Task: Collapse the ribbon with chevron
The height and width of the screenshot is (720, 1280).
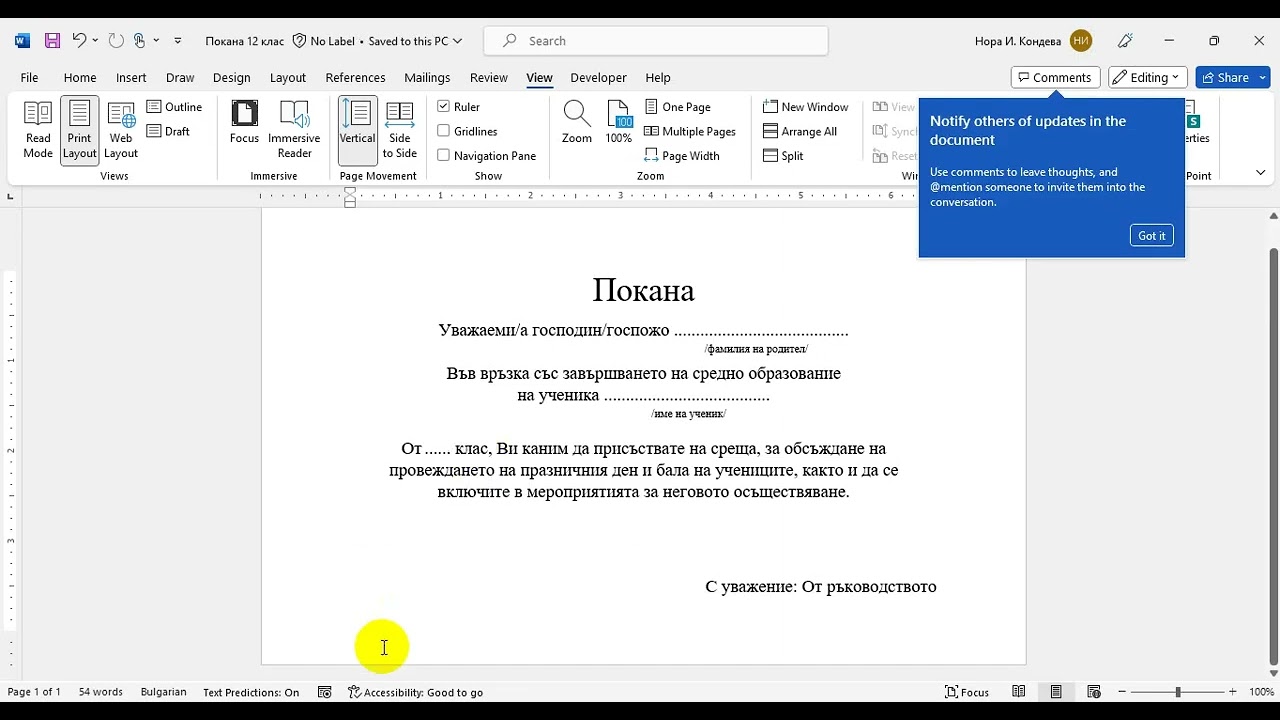Action: [1260, 173]
